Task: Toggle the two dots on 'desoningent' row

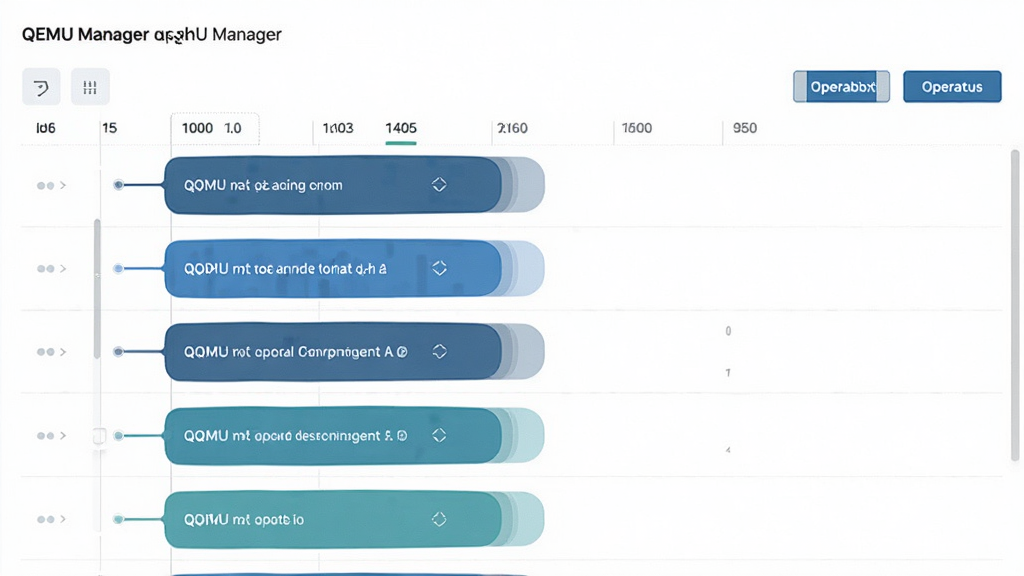Action: [46, 436]
